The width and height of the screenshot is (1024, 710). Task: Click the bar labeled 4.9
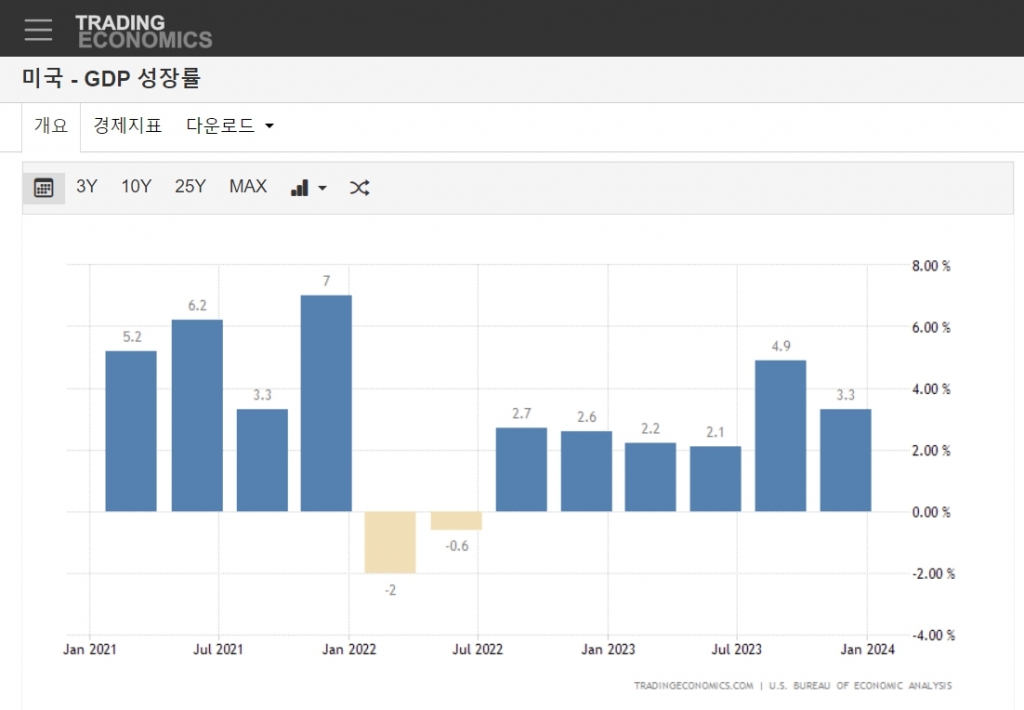(780, 436)
